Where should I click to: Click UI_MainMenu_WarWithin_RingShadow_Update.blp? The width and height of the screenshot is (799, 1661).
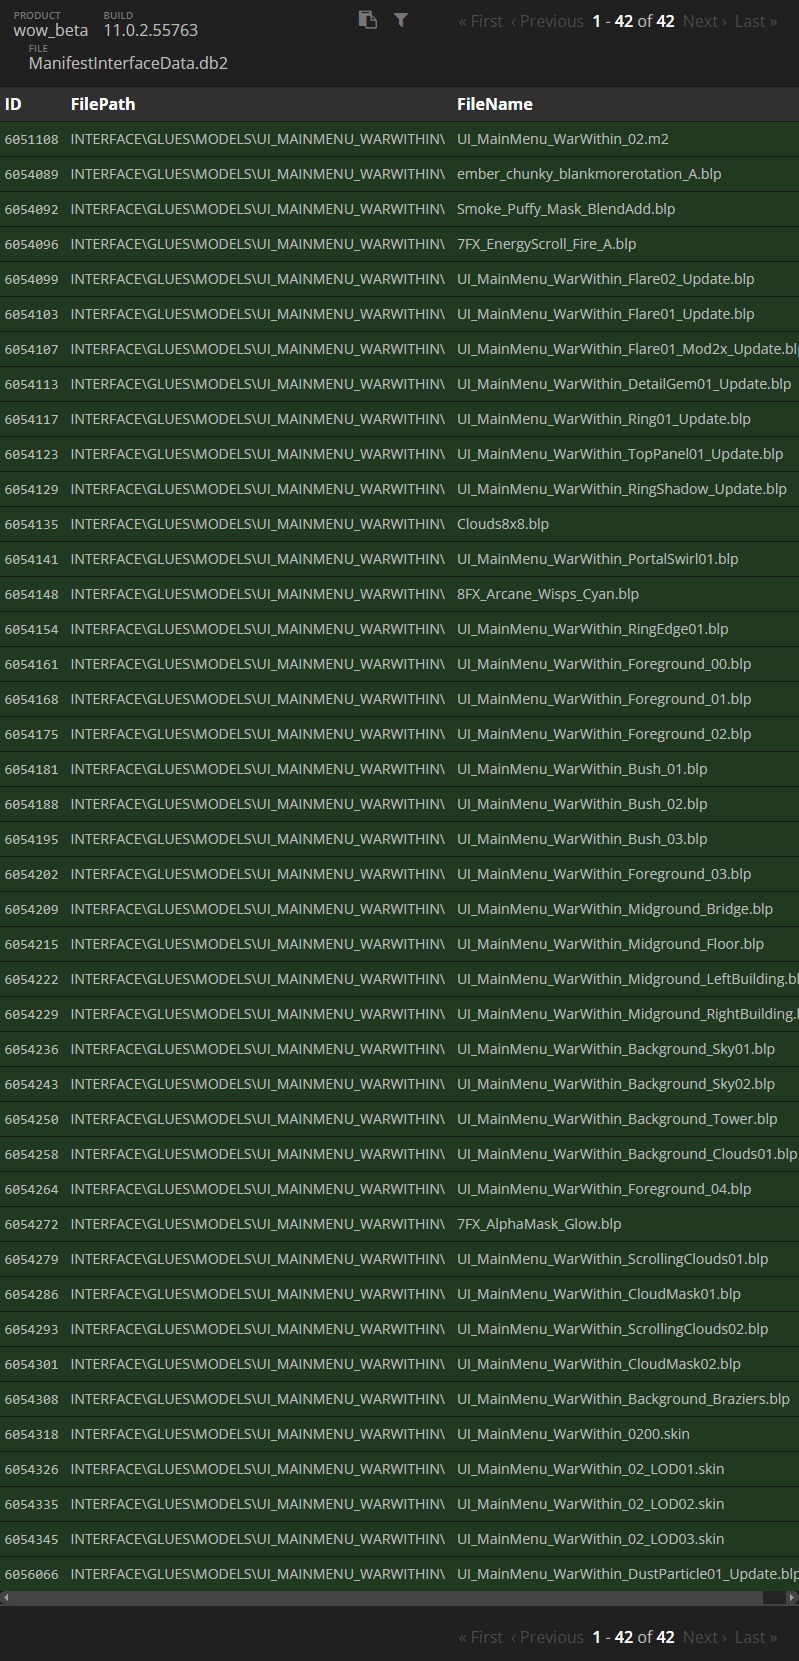click(622, 489)
